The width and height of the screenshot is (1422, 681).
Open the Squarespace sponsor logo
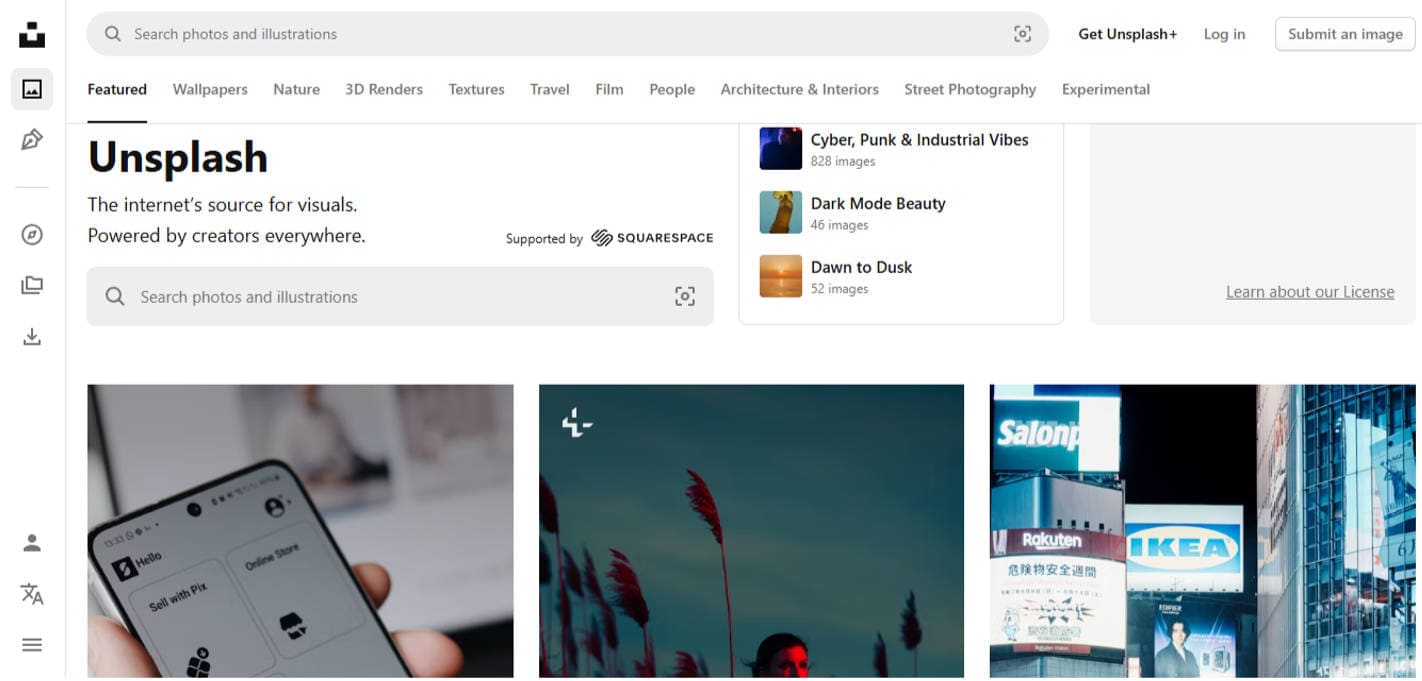pyautogui.click(x=652, y=238)
